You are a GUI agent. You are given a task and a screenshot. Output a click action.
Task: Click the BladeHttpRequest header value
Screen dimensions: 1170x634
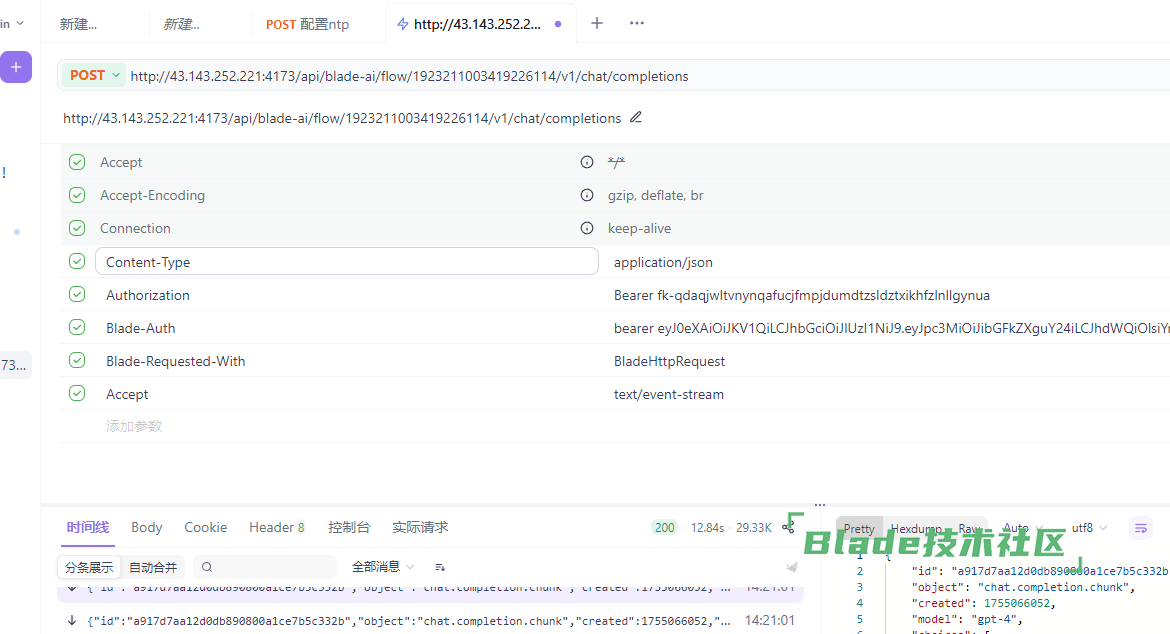click(x=669, y=361)
